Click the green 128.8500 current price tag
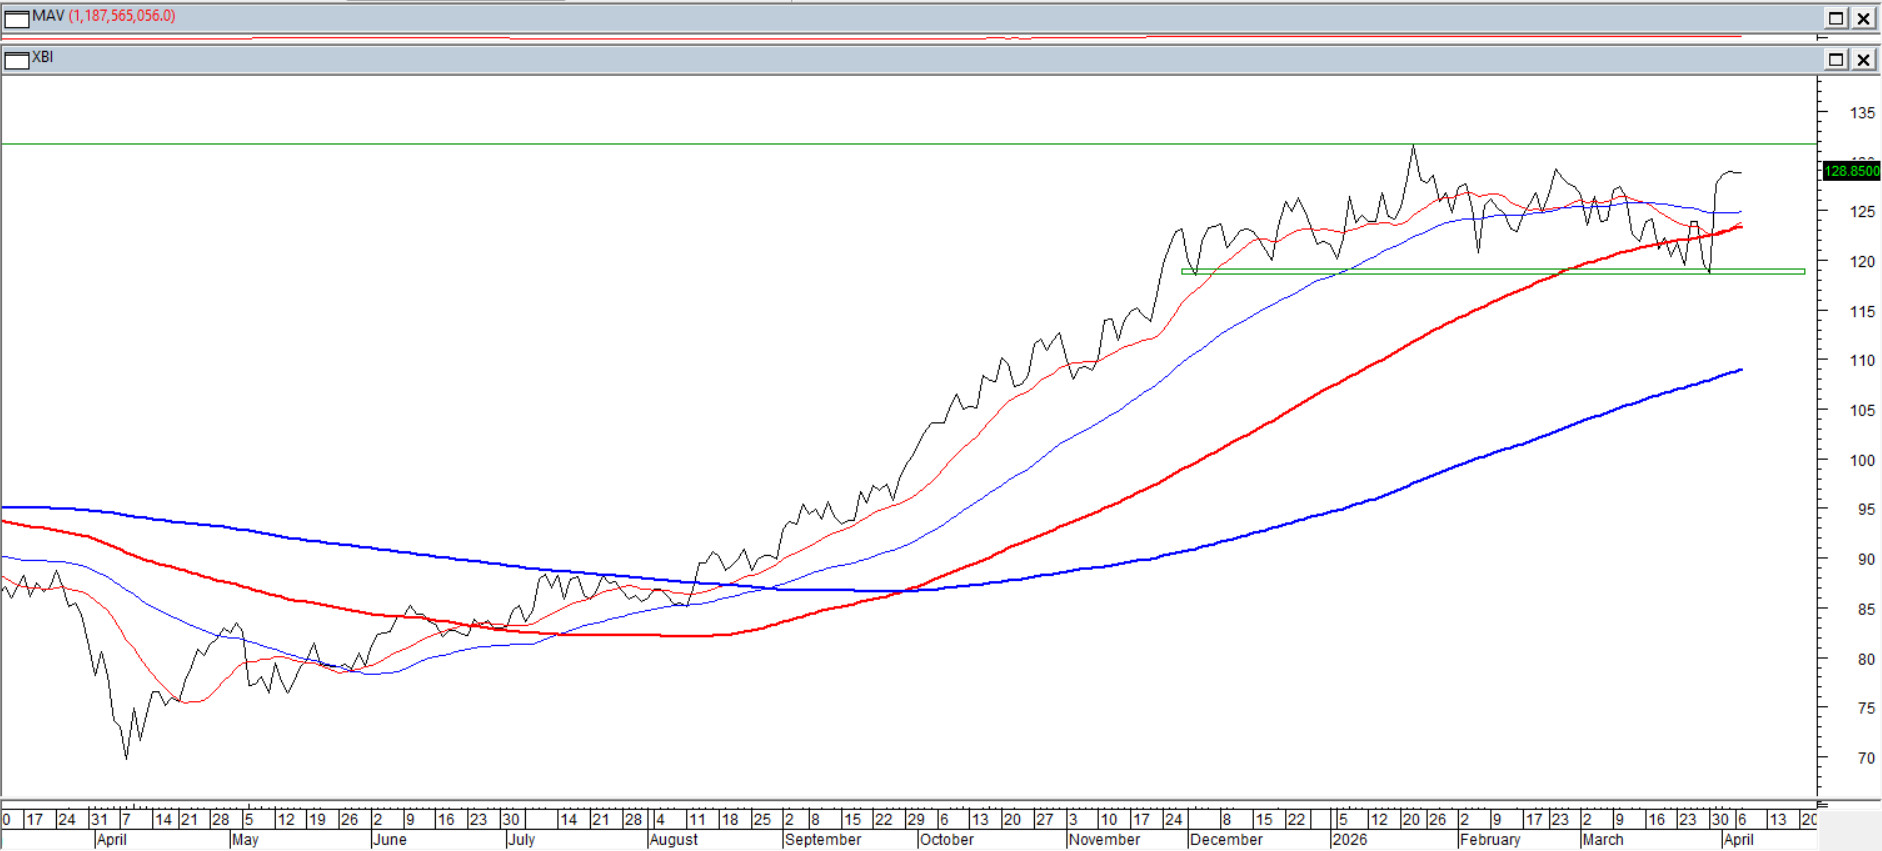 coord(1851,171)
